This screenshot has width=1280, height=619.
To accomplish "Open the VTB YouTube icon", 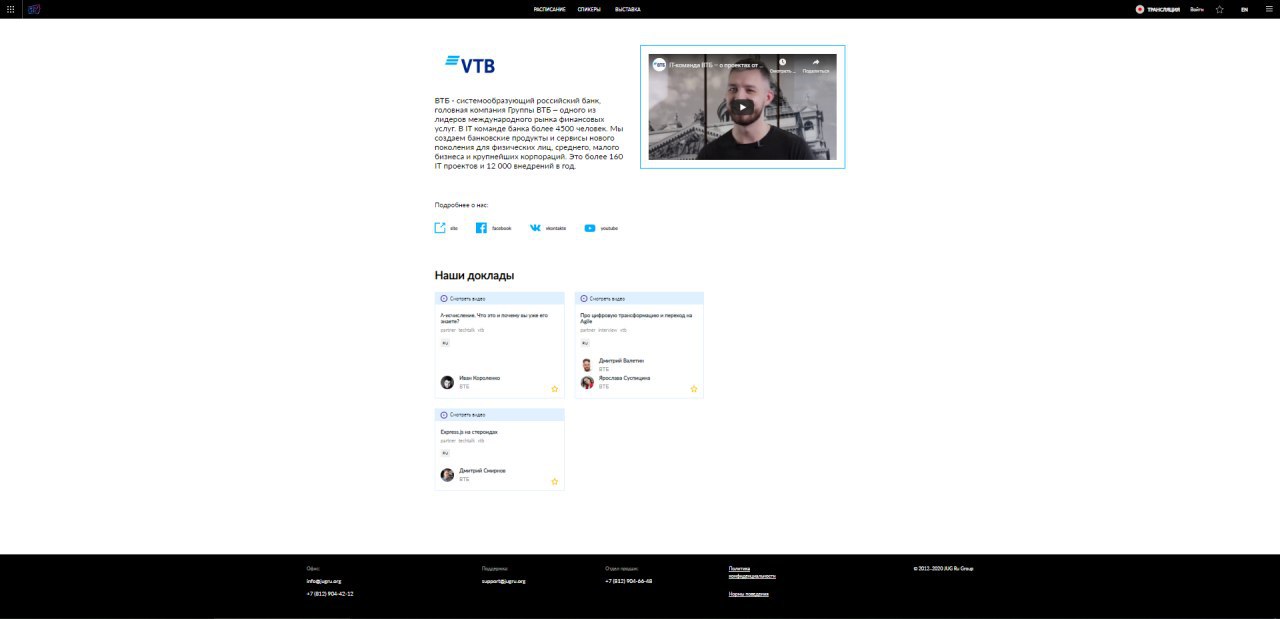I will click(x=590, y=228).
